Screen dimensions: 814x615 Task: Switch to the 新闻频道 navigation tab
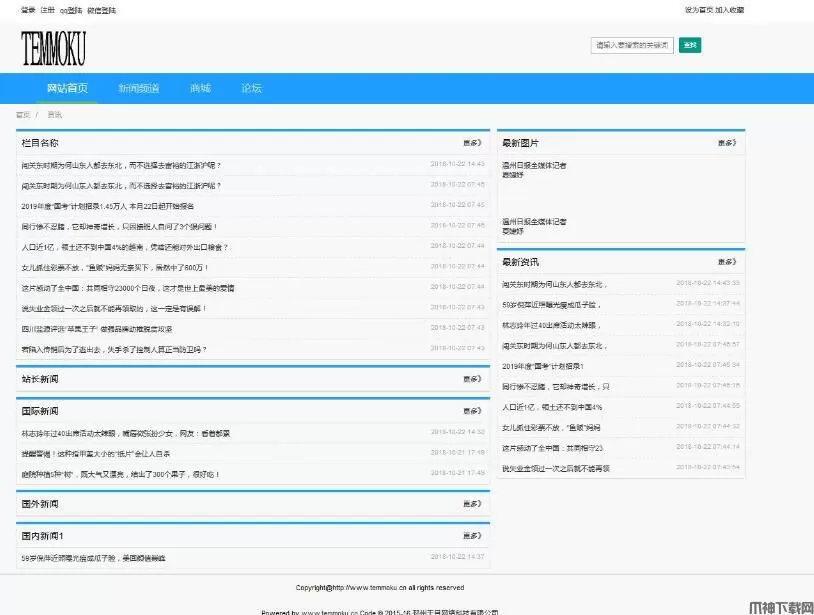pyautogui.click(x=138, y=88)
